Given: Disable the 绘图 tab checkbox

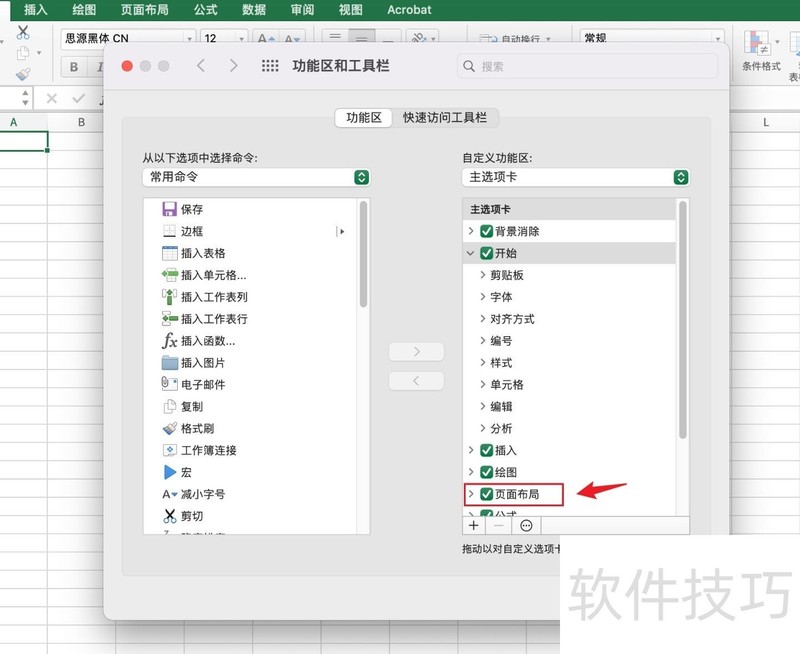Looking at the screenshot, I should point(487,472).
